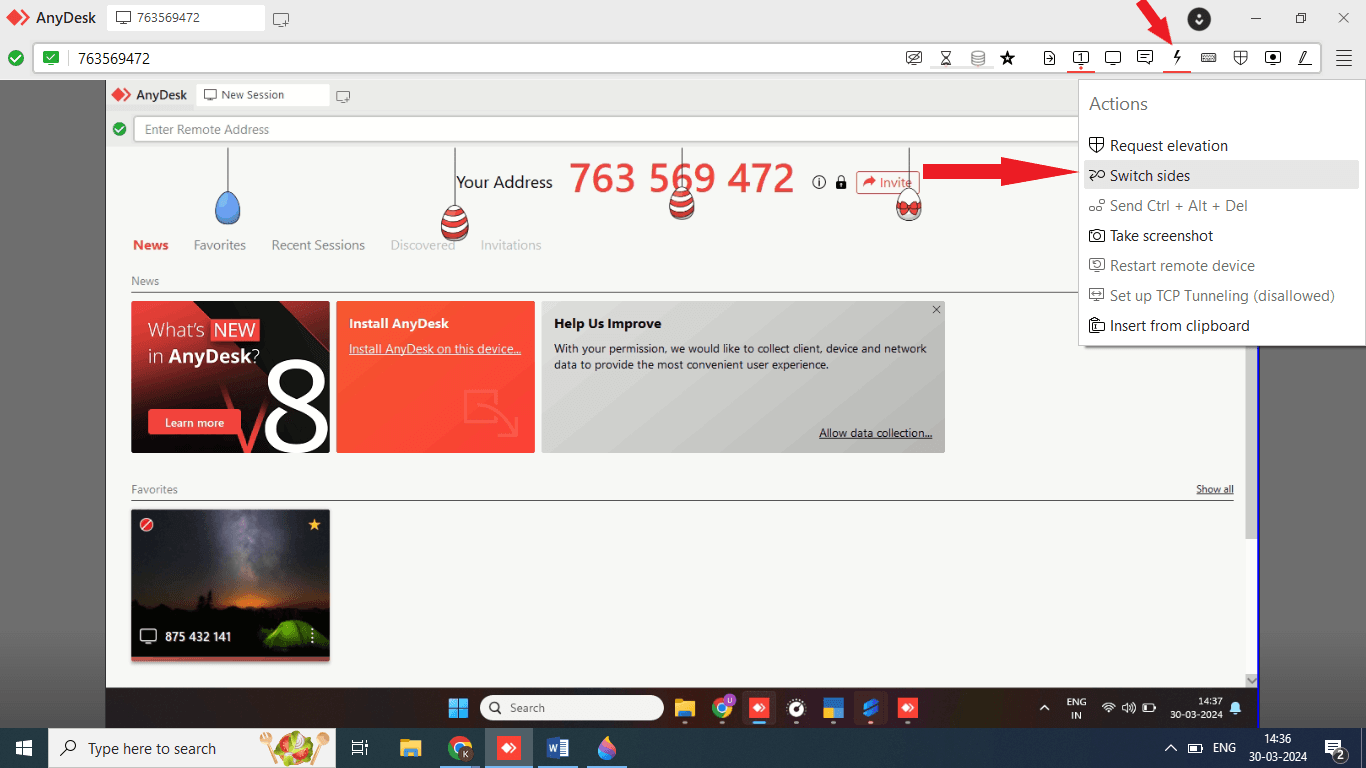The image size is (1366, 768).
Task: Select remote monitor 1 icon
Action: [x=1081, y=58]
